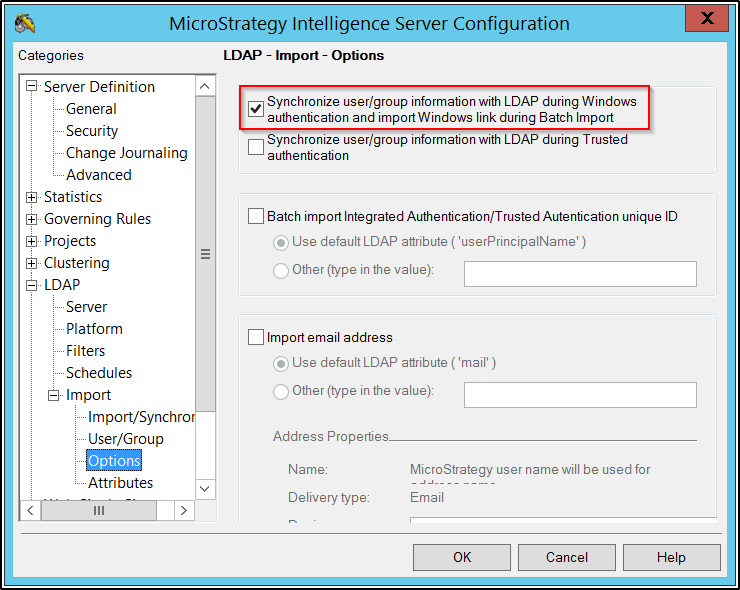
Task: Expand the Projects tree node
Action: click(32, 241)
